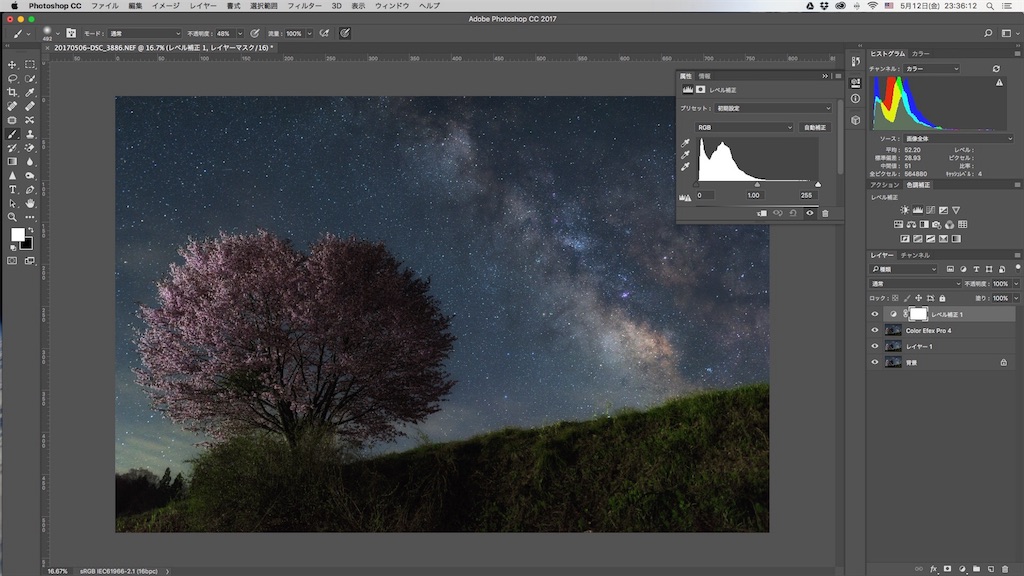The width and height of the screenshot is (1024, 576).
Task: Add a Brightness/Contrast adjustment
Action: click(904, 210)
